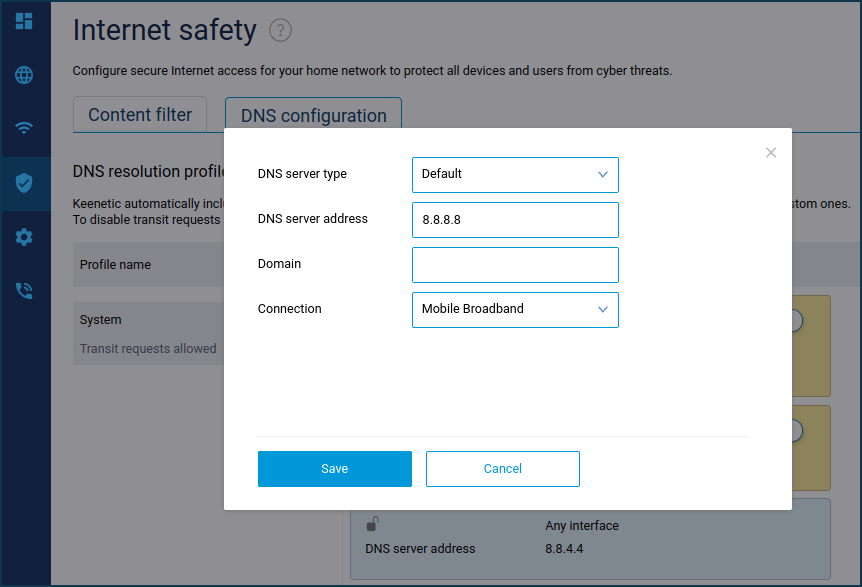Click the unlocked padlock icon near 8.8.4.4

pos(372,524)
